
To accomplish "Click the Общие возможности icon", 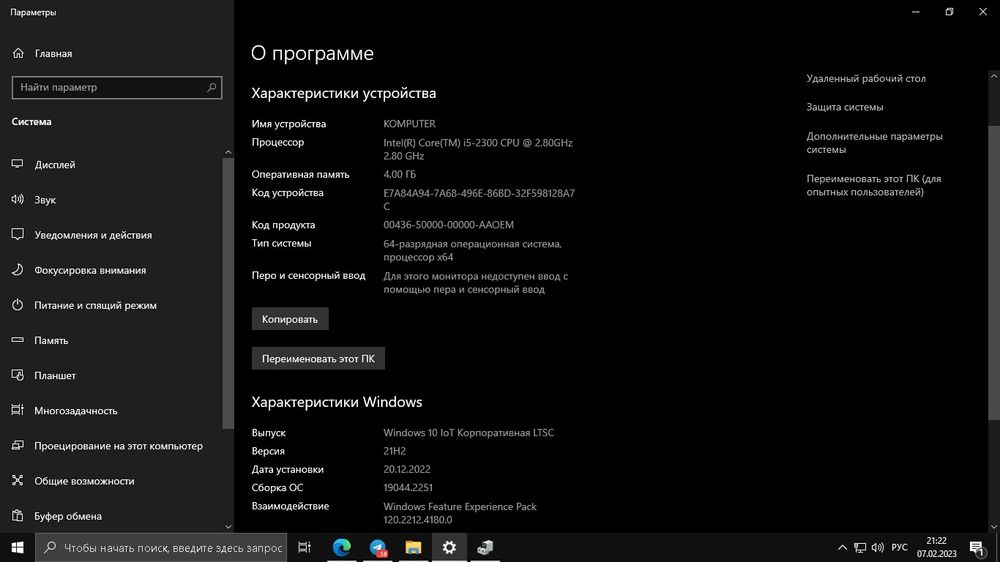I will [x=17, y=480].
